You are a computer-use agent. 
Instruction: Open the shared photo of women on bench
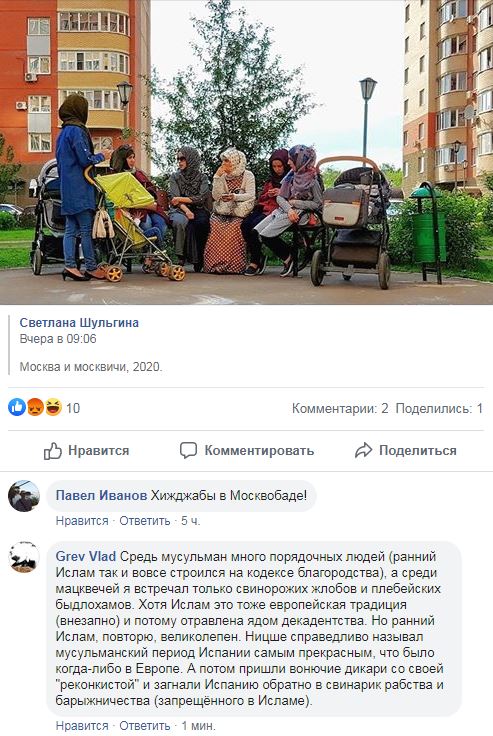point(246,153)
